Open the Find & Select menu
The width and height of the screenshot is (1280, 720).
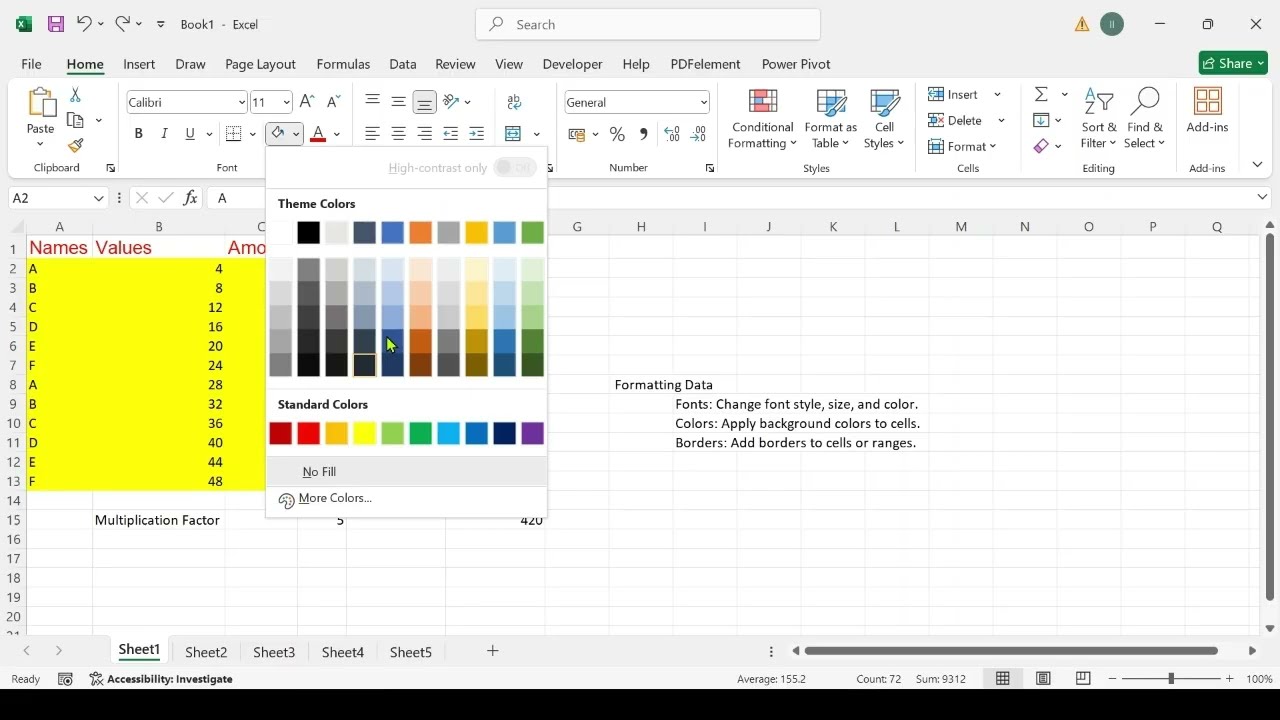tap(1145, 120)
